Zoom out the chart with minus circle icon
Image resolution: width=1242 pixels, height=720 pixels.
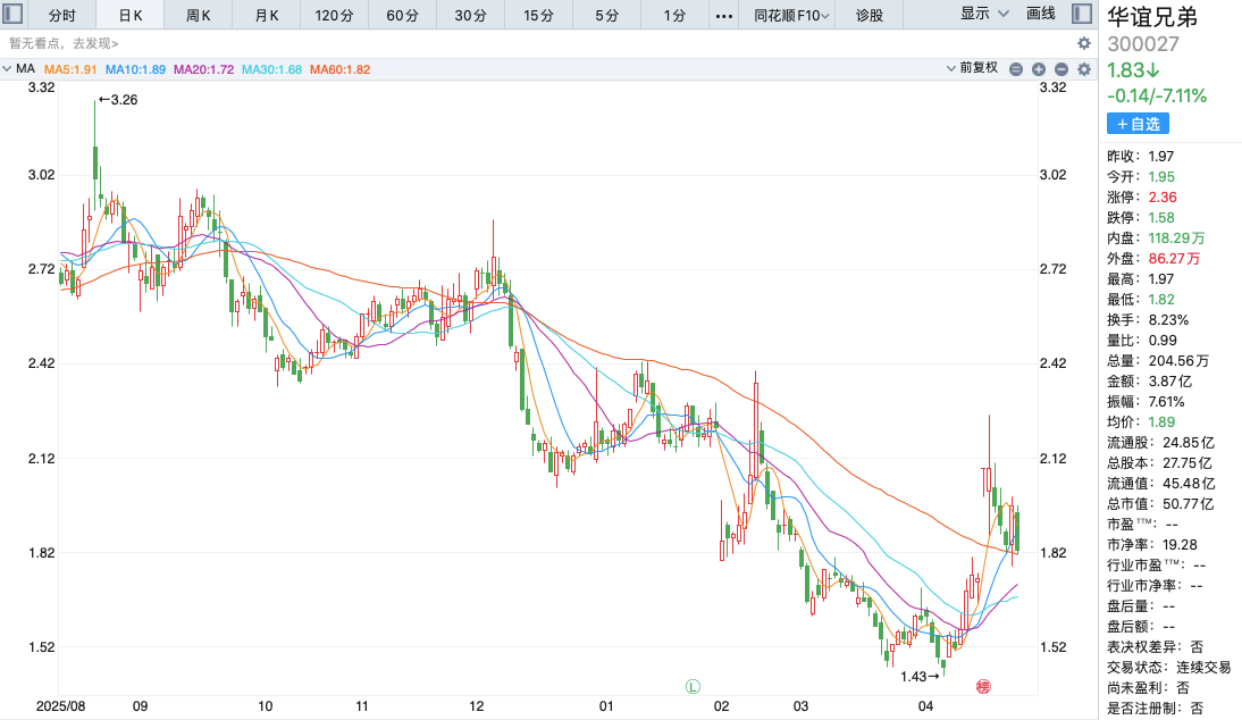click(x=1059, y=69)
